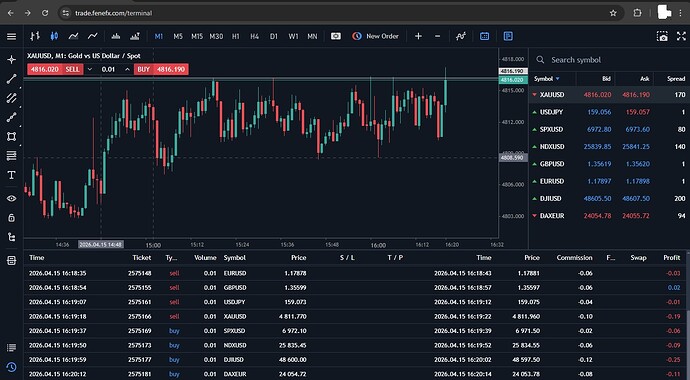Select the rectangle shapes tool
This screenshot has width=690, height=380.
tap(11, 137)
